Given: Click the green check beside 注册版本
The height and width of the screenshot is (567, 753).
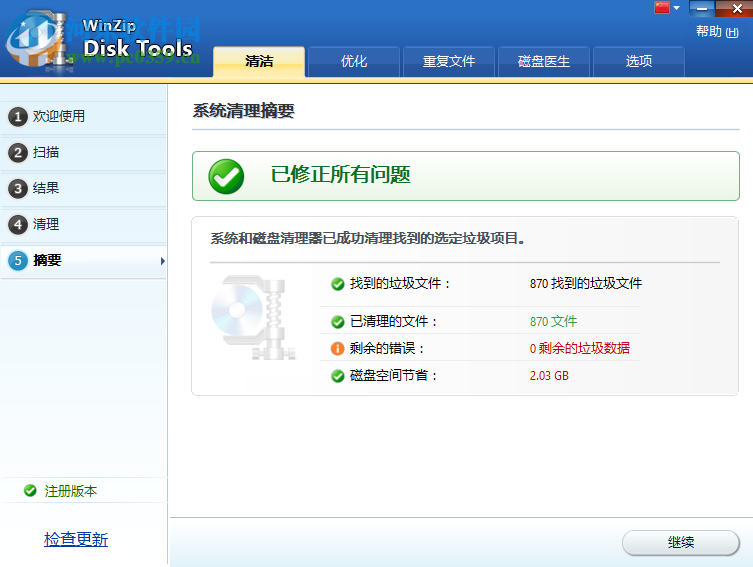Looking at the screenshot, I should click(x=30, y=491).
